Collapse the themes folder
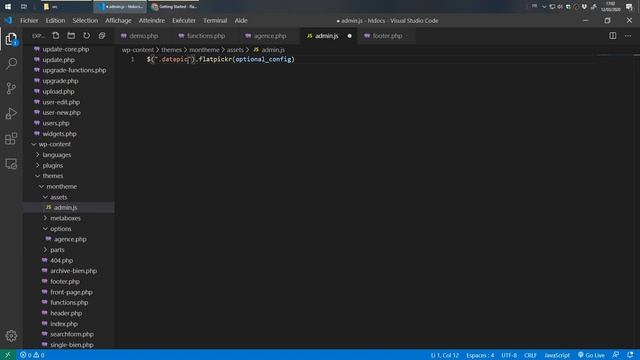This screenshot has width=640, height=360. pos(52,176)
